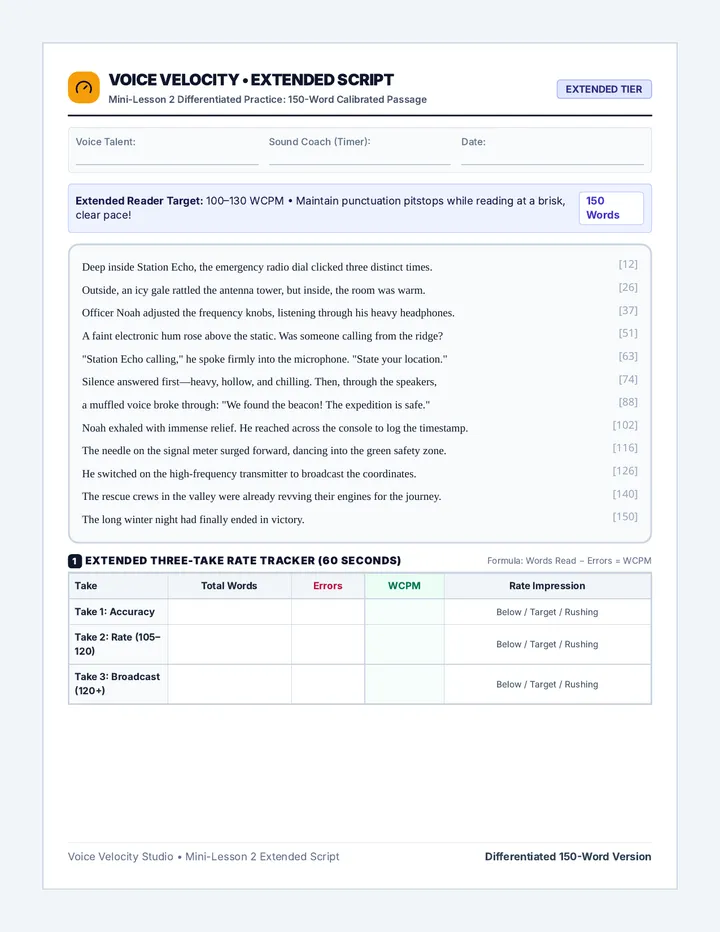The height and width of the screenshot is (932, 720).
Task: Click the 150 Words badge
Action: point(611,208)
